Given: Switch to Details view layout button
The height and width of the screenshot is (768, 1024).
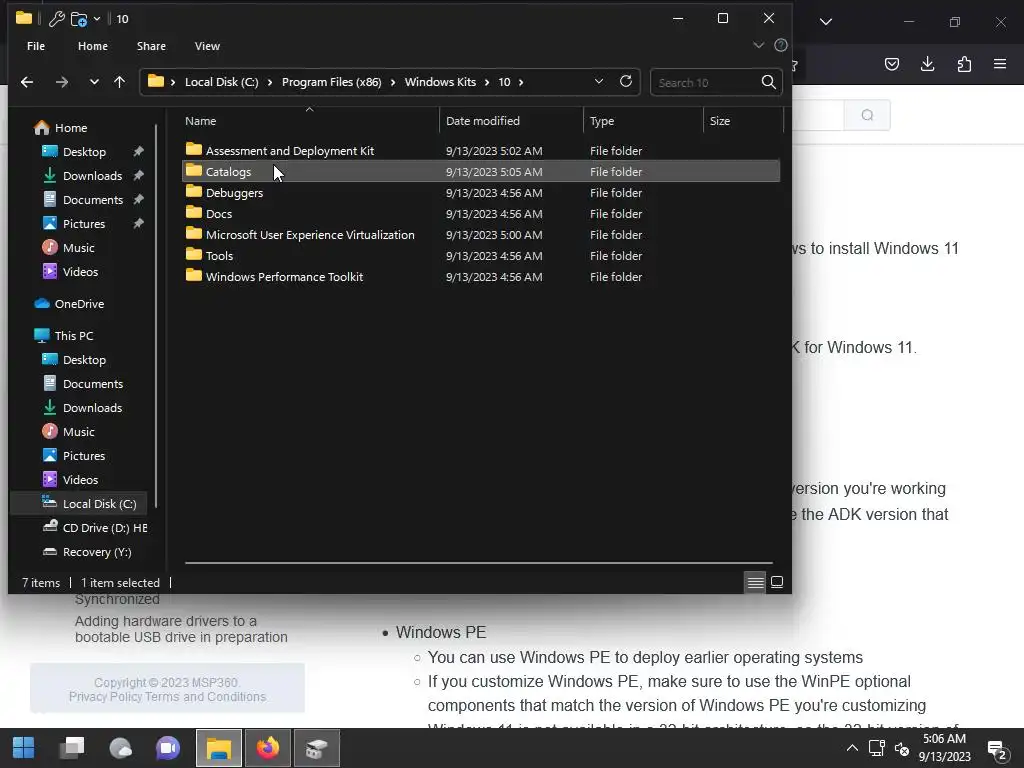Looking at the screenshot, I should tap(756, 582).
